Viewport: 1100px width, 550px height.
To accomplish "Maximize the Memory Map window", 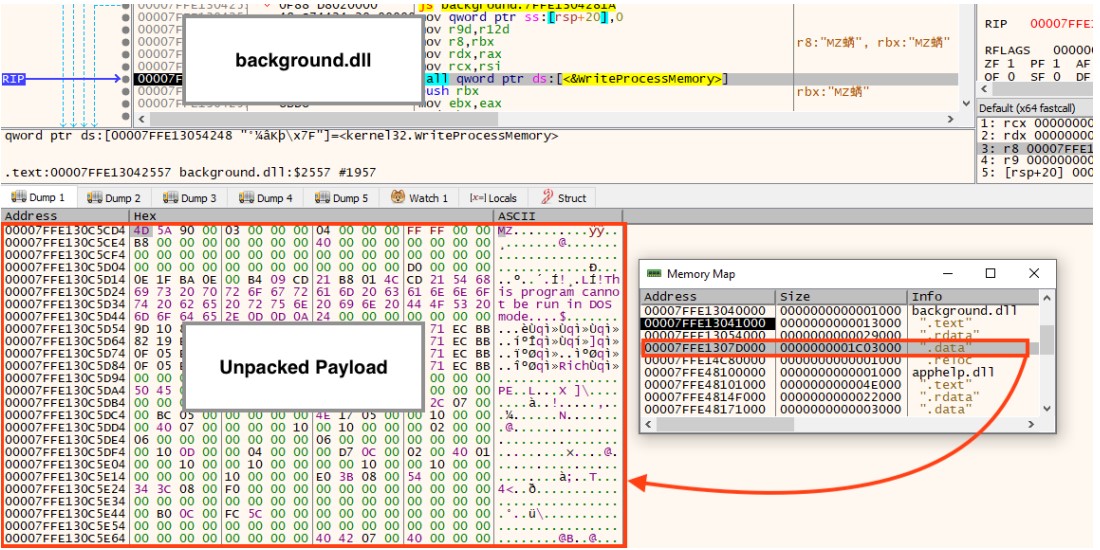I will pos(990,273).
